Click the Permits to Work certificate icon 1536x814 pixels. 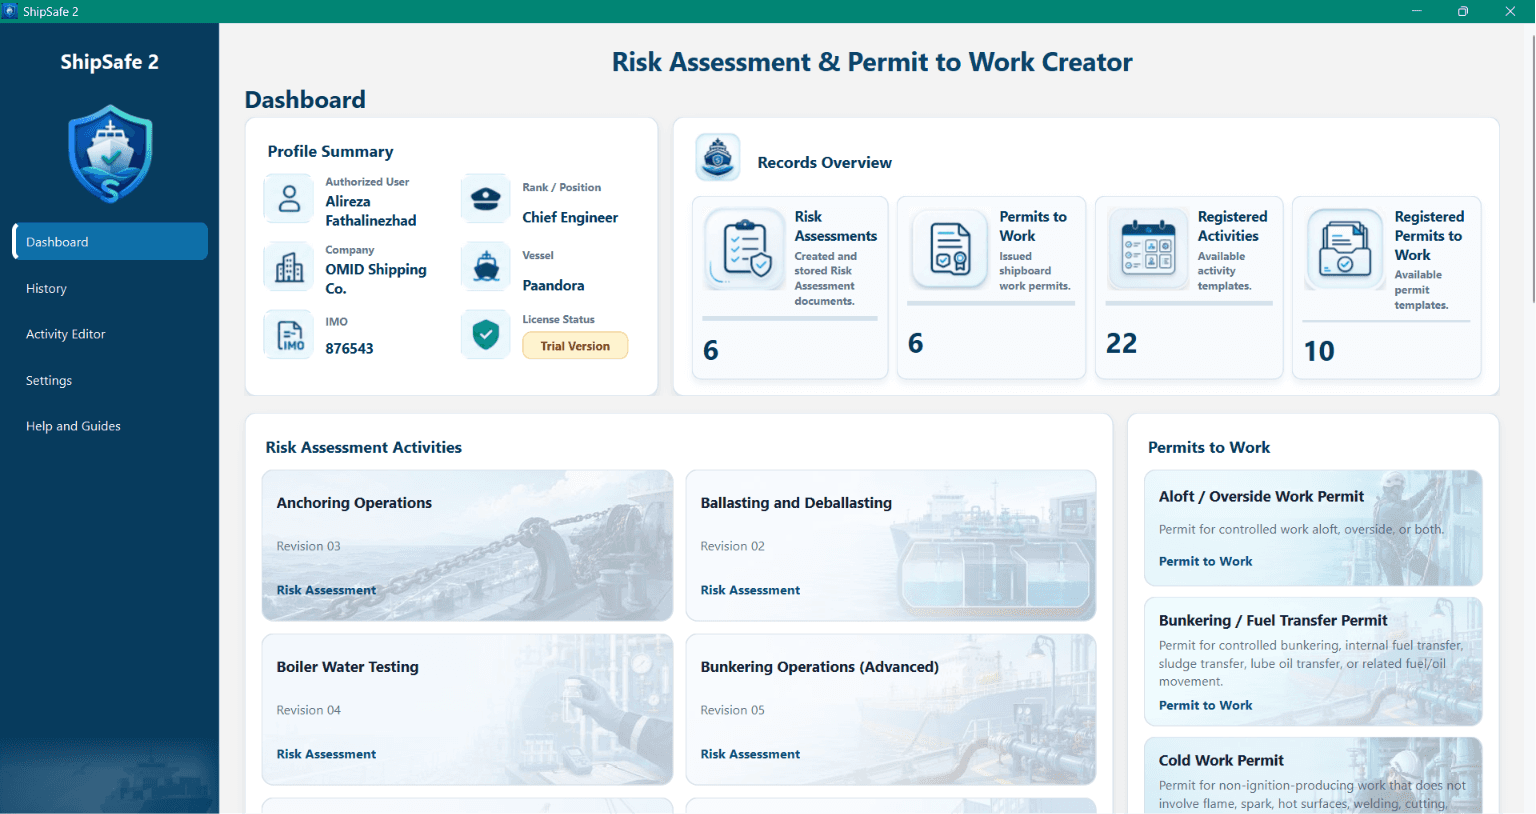[x=950, y=248]
